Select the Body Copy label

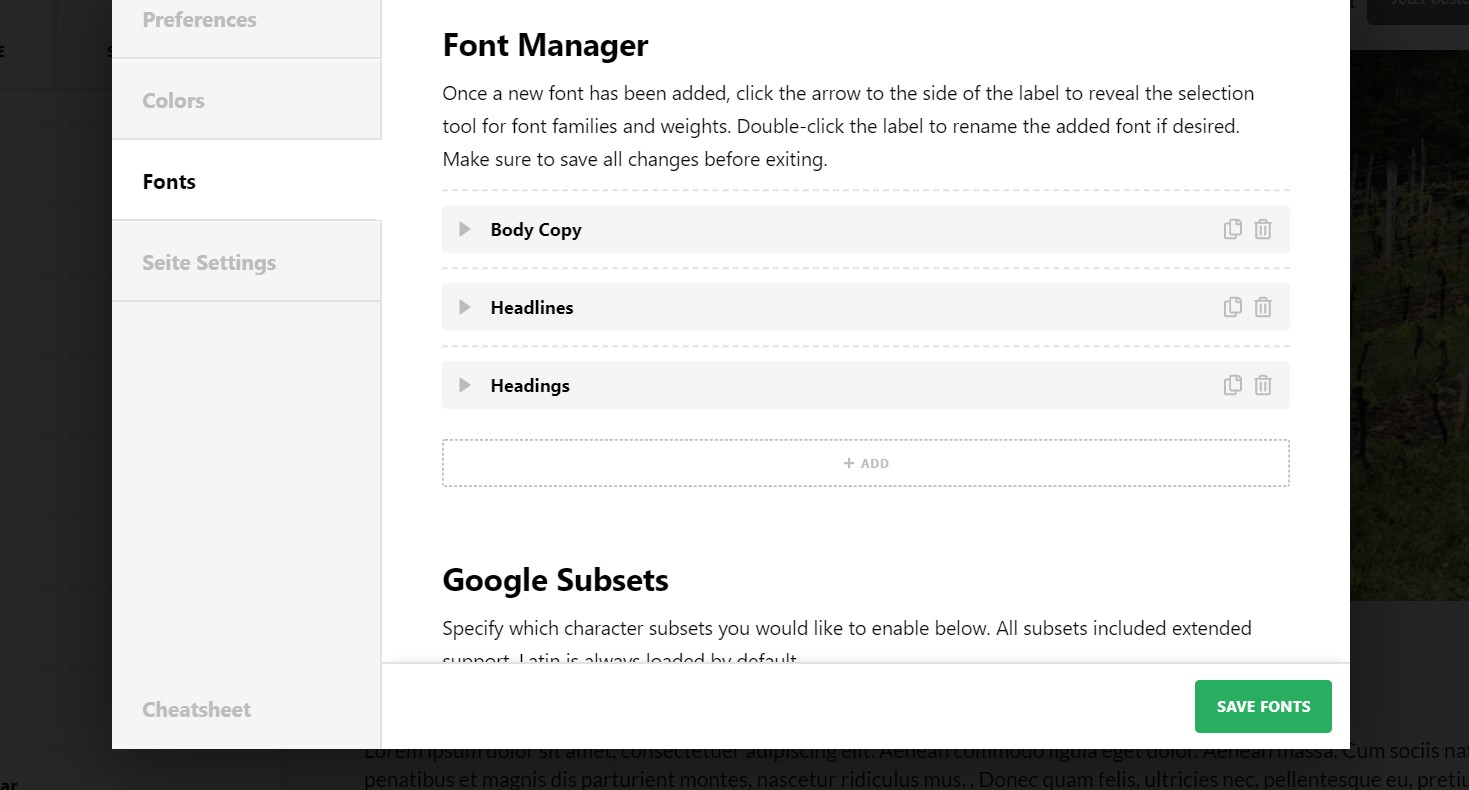(x=536, y=230)
